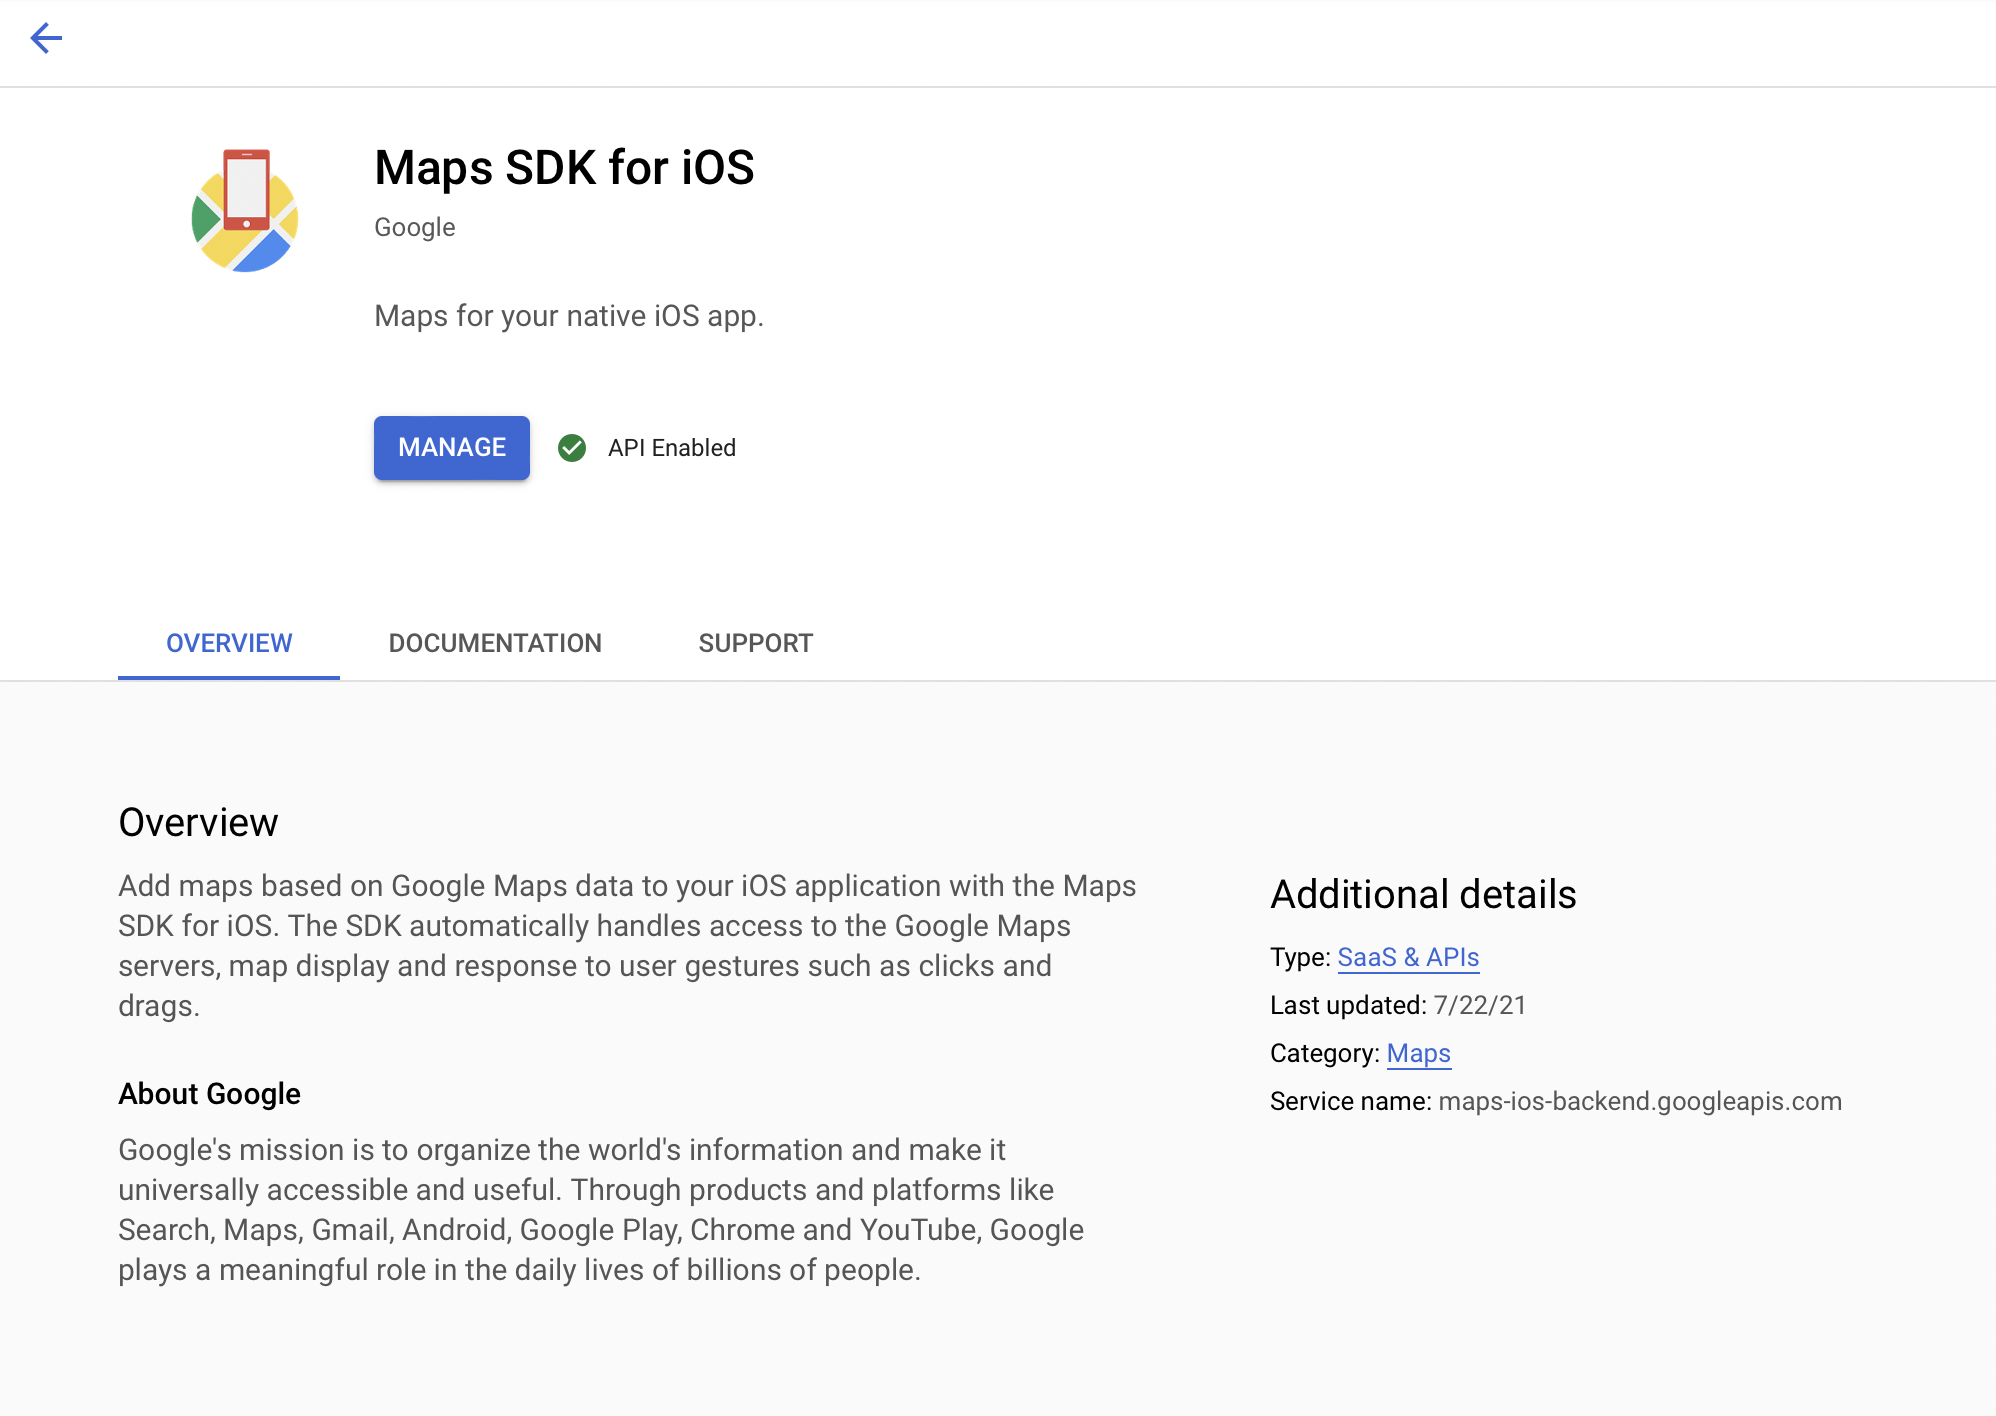Switch to the OVERVIEW tab
The image size is (1996, 1416).
(x=229, y=643)
